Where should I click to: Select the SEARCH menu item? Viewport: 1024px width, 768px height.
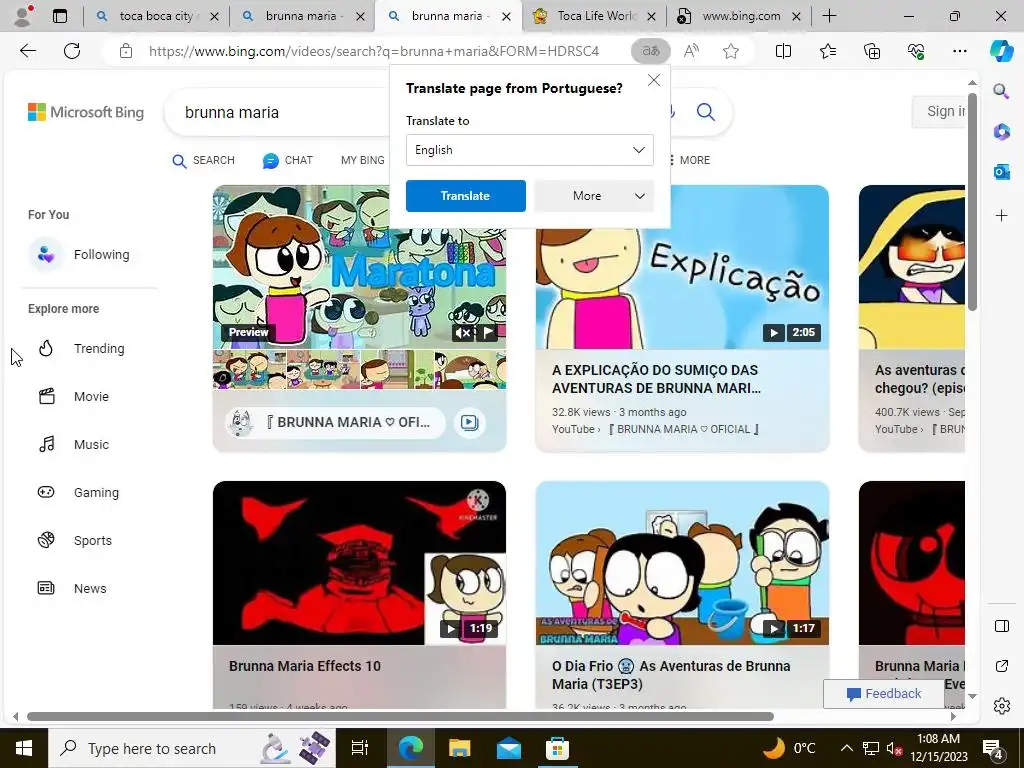203,161
